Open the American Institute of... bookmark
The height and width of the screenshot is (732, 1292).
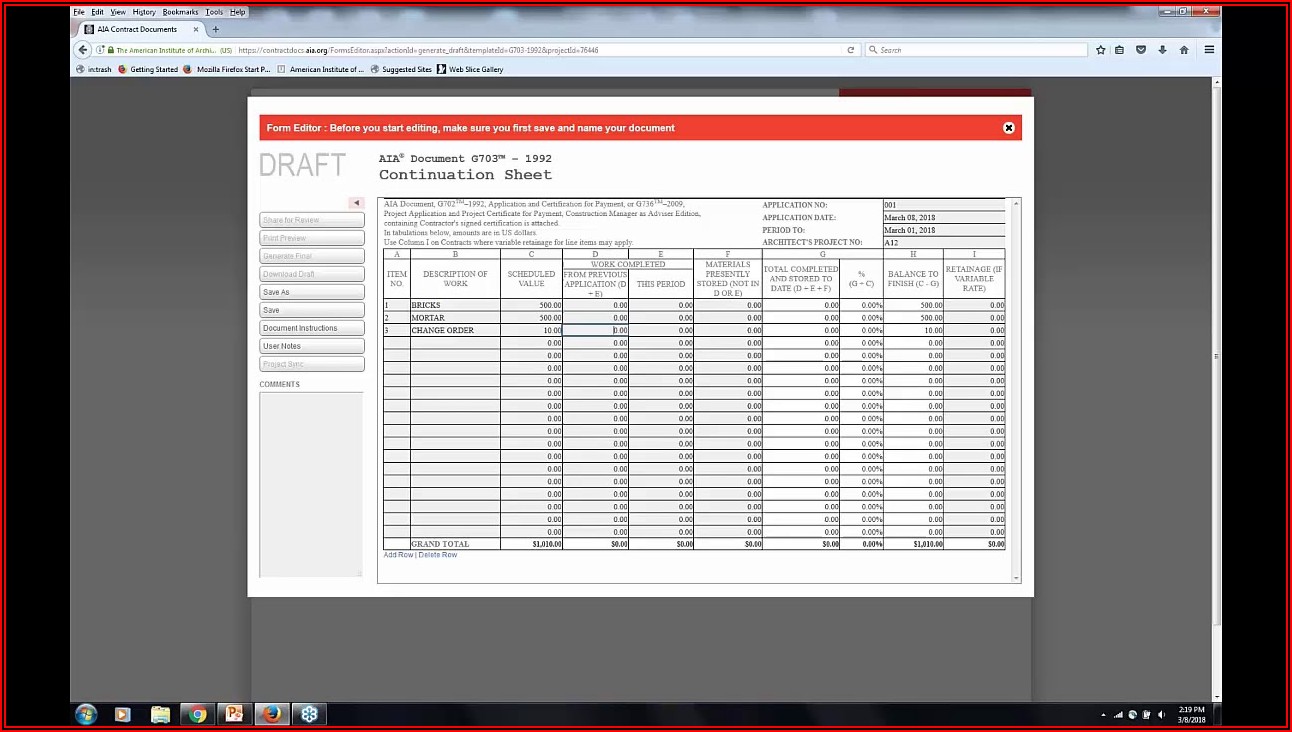320,70
